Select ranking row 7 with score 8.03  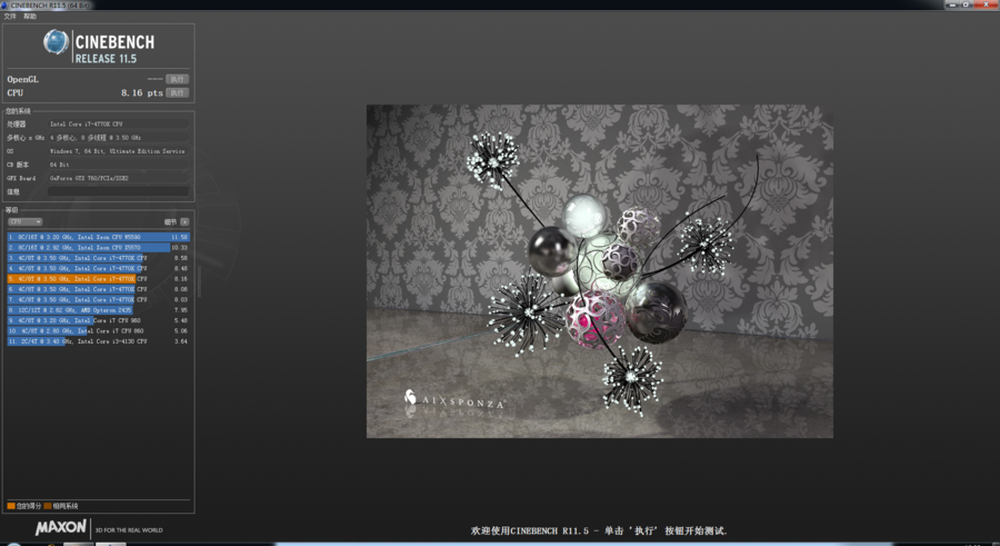pyautogui.click(x=98, y=299)
